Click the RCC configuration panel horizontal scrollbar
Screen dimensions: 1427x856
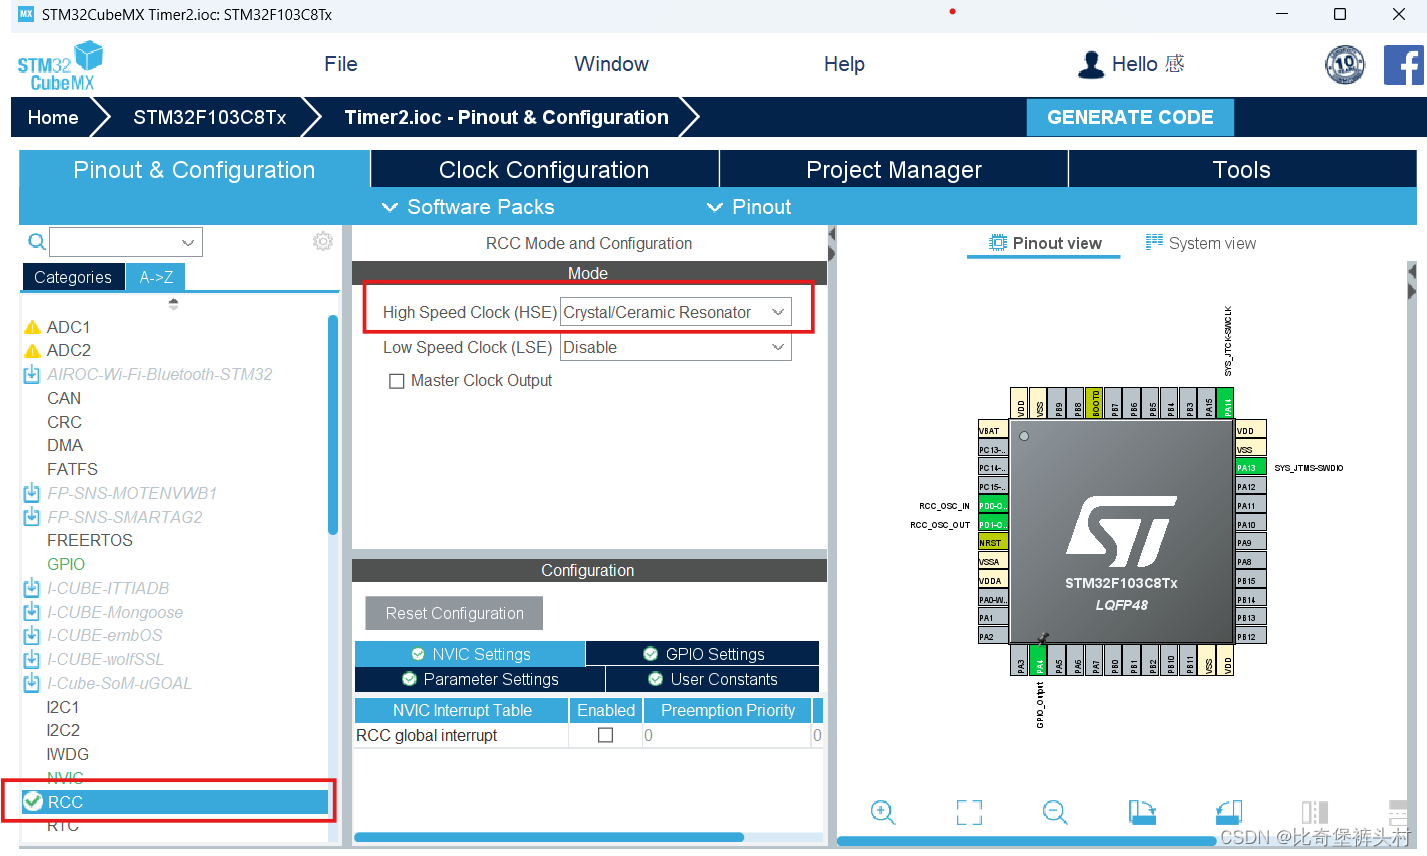point(549,837)
